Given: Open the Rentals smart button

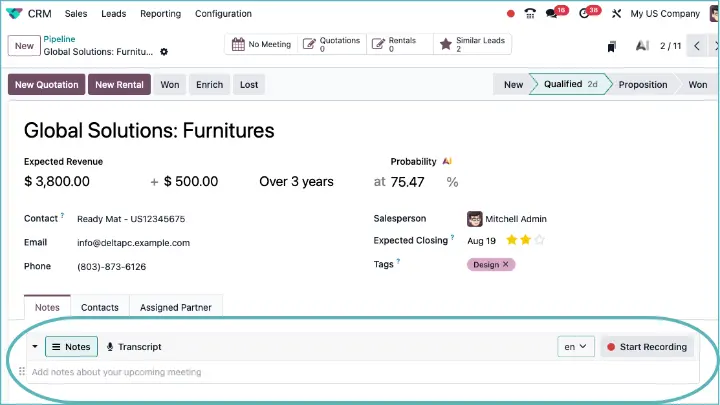Looking at the screenshot, I should tap(399, 44).
